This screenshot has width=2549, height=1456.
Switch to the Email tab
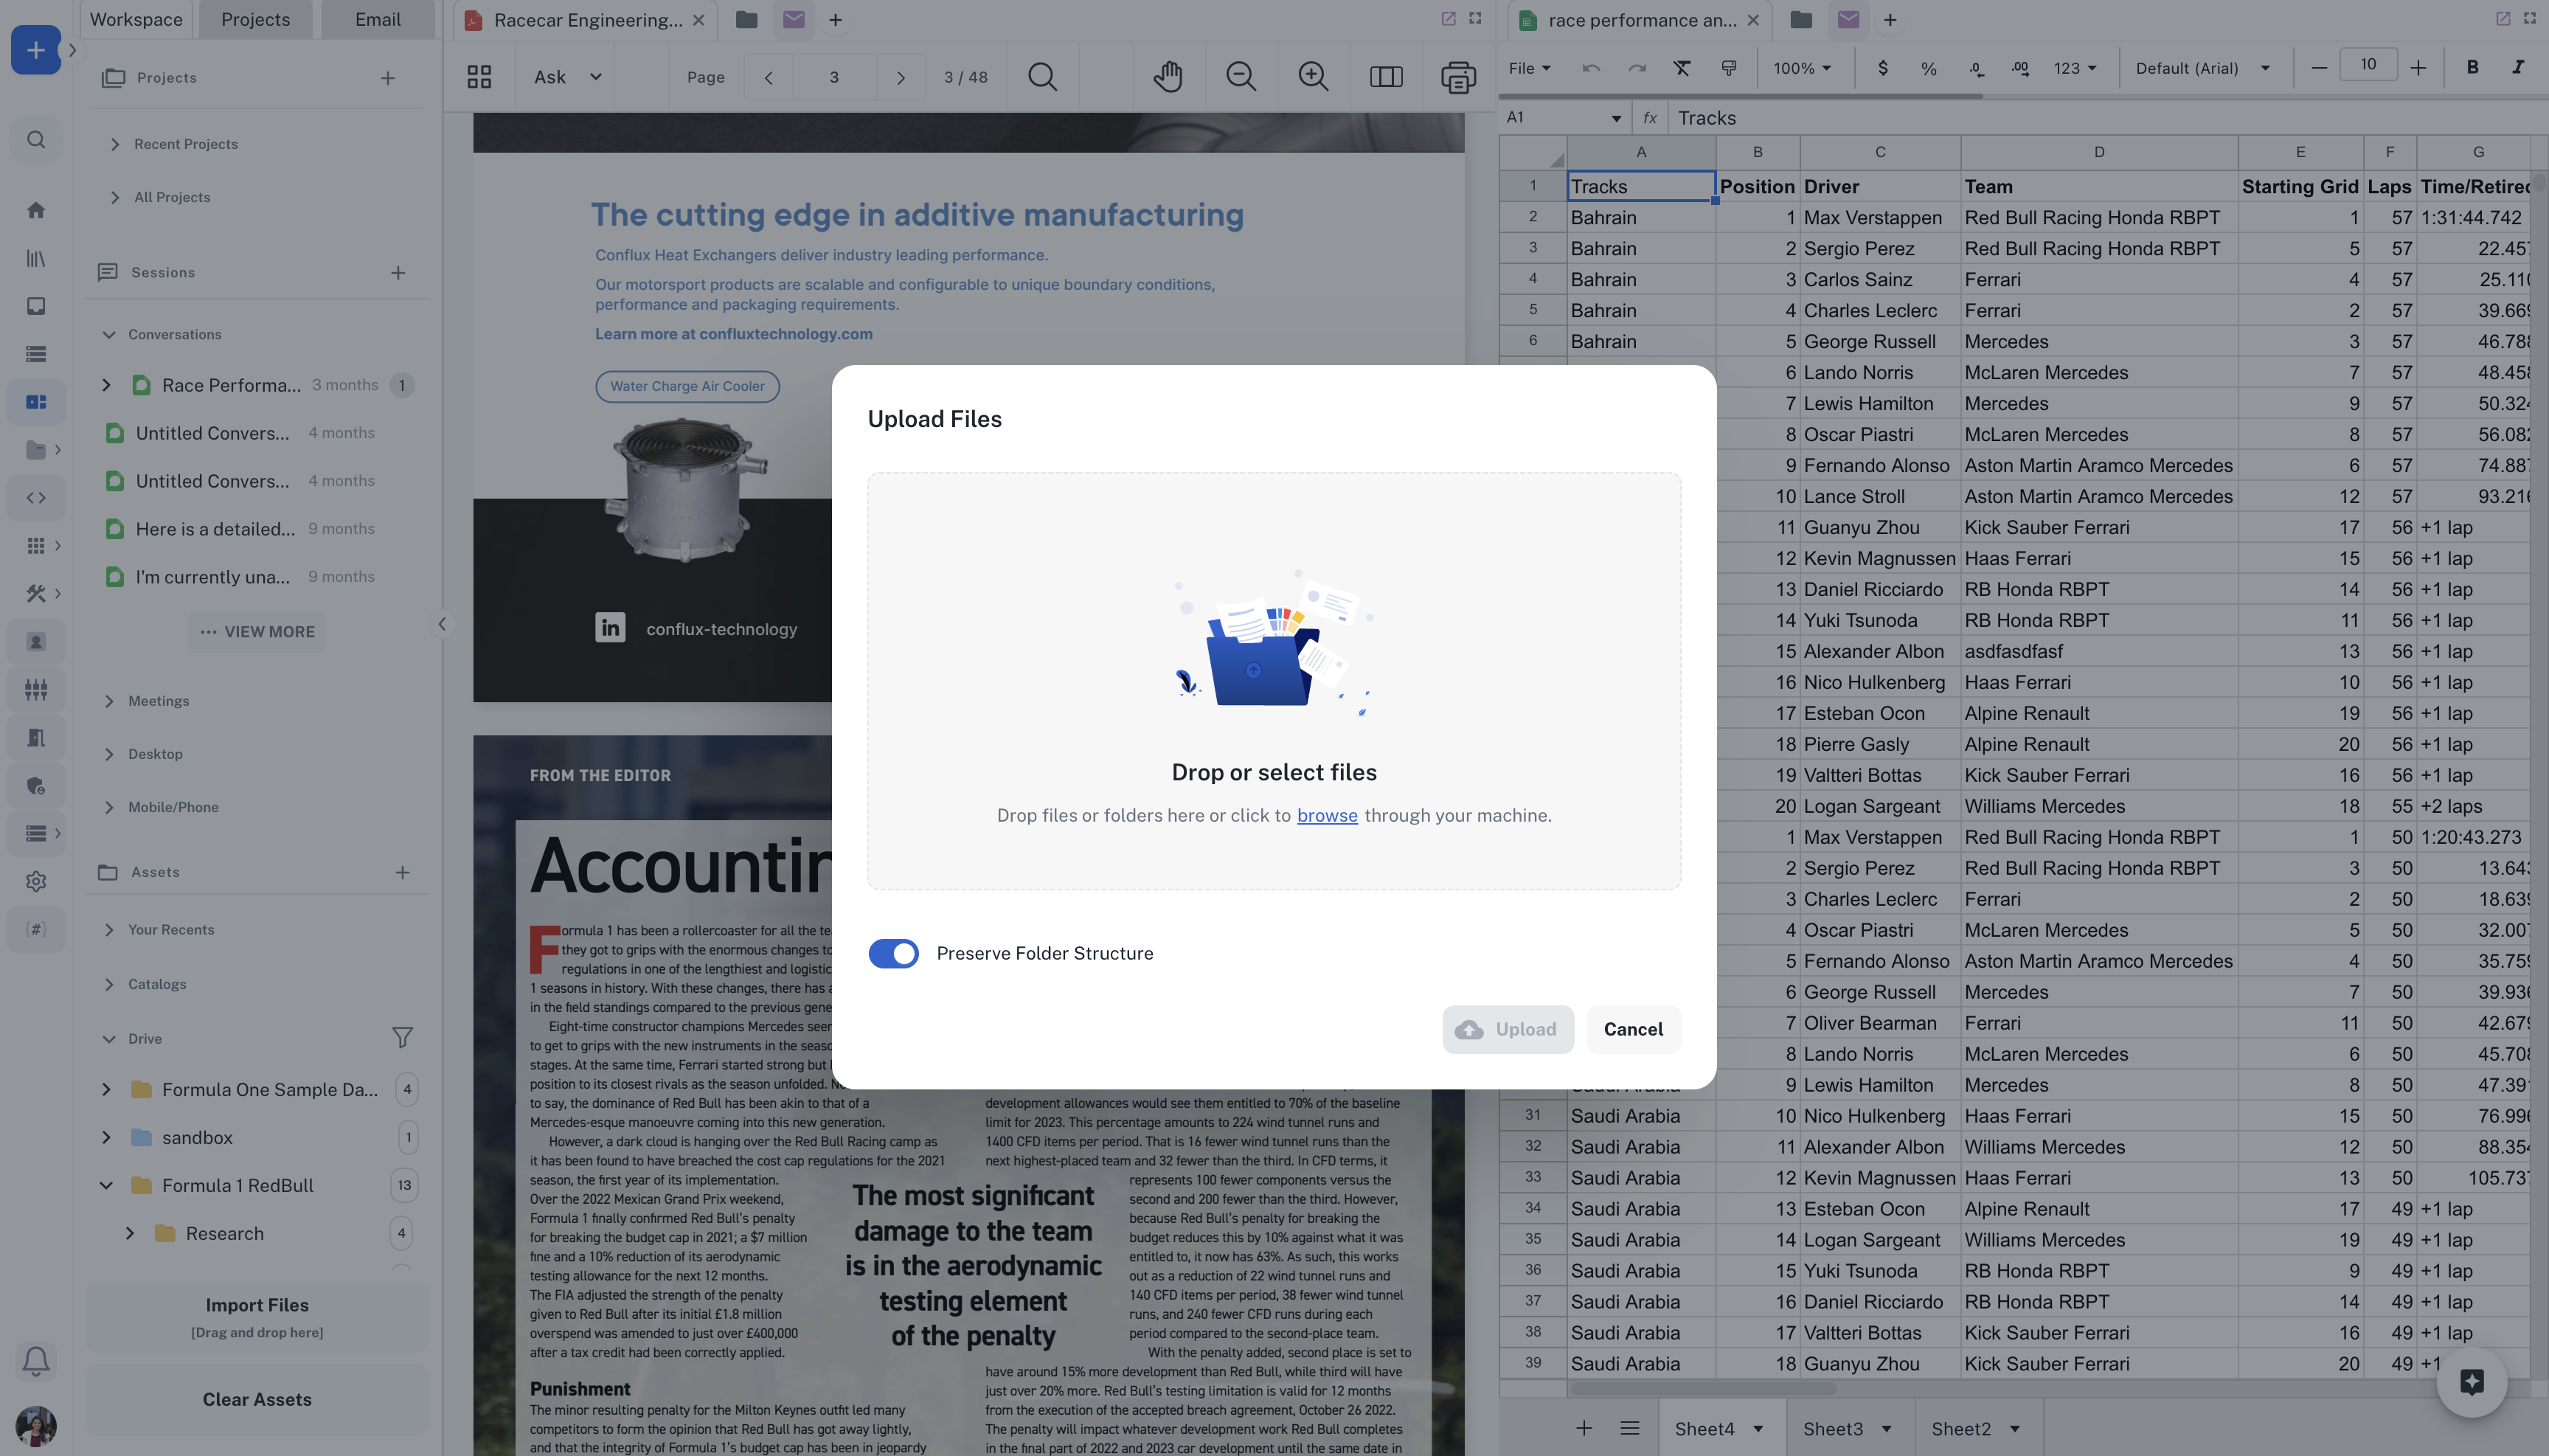pyautogui.click(x=377, y=19)
